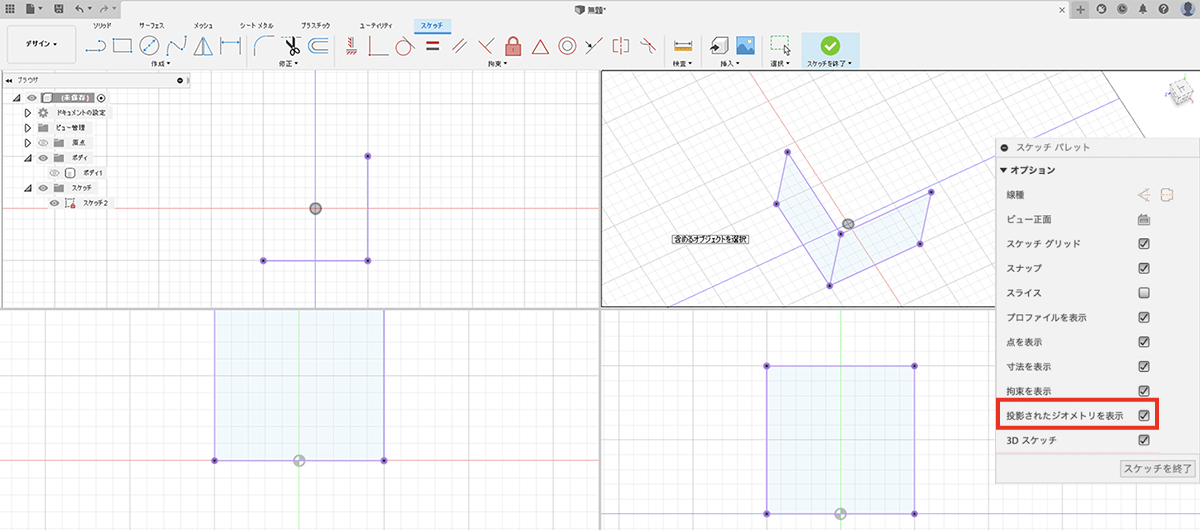Activate the Trim scissors tool
The image size is (1200, 530).
point(291,45)
